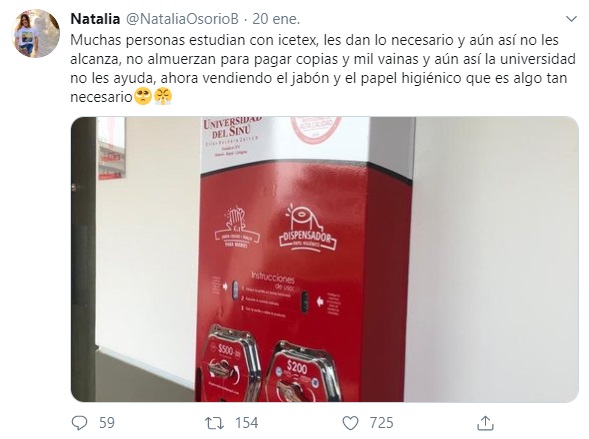Visit the @NataliaOsorioB handle
Screen dimensions: 589x439
coord(182,19)
